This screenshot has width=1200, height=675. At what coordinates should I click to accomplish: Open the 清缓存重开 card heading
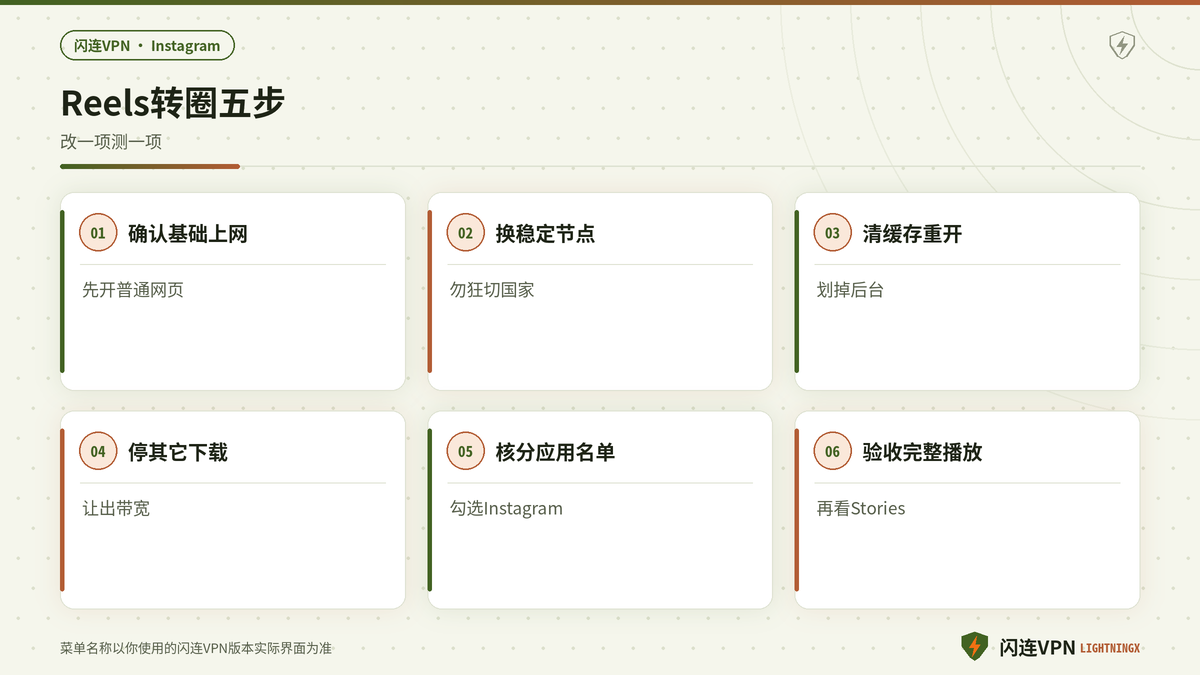coord(912,234)
